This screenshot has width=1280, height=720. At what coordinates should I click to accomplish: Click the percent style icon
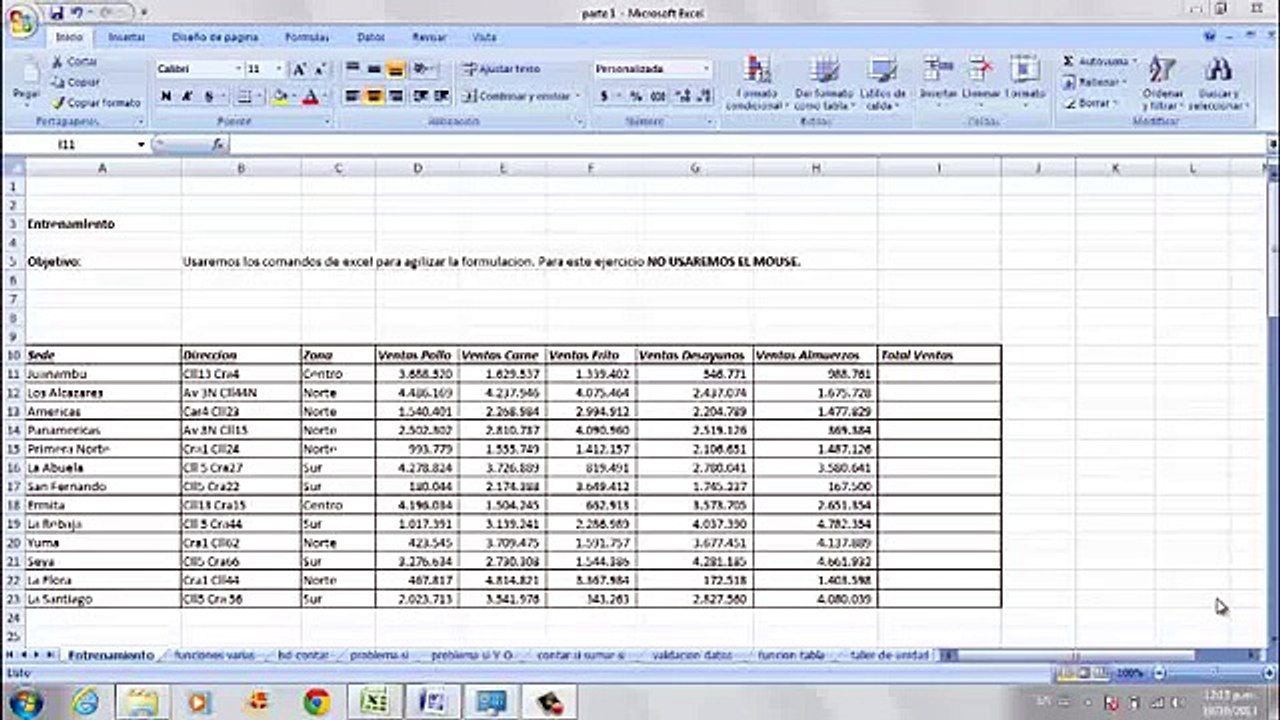coord(635,96)
